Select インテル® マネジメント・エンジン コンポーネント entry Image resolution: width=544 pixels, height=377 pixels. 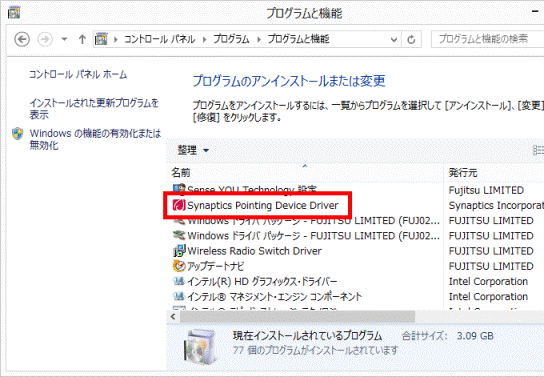click(274, 297)
